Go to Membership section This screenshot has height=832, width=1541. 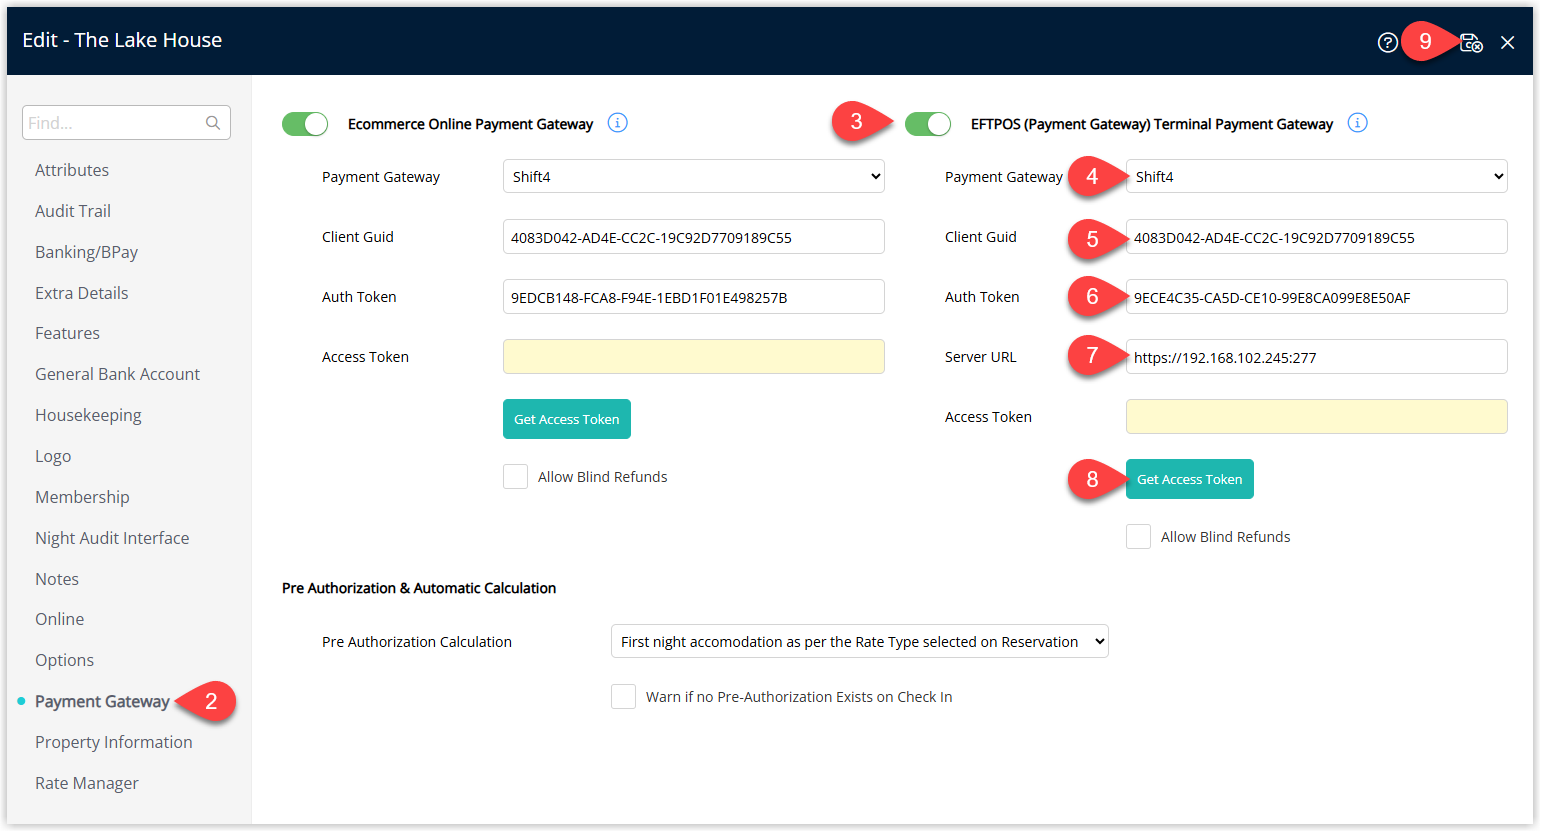(82, 497)
